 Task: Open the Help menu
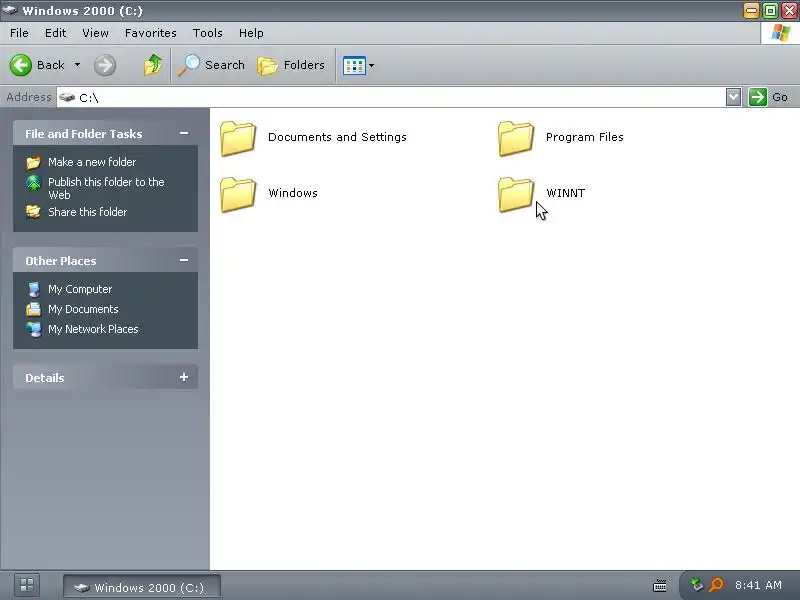tap(251, 33)
